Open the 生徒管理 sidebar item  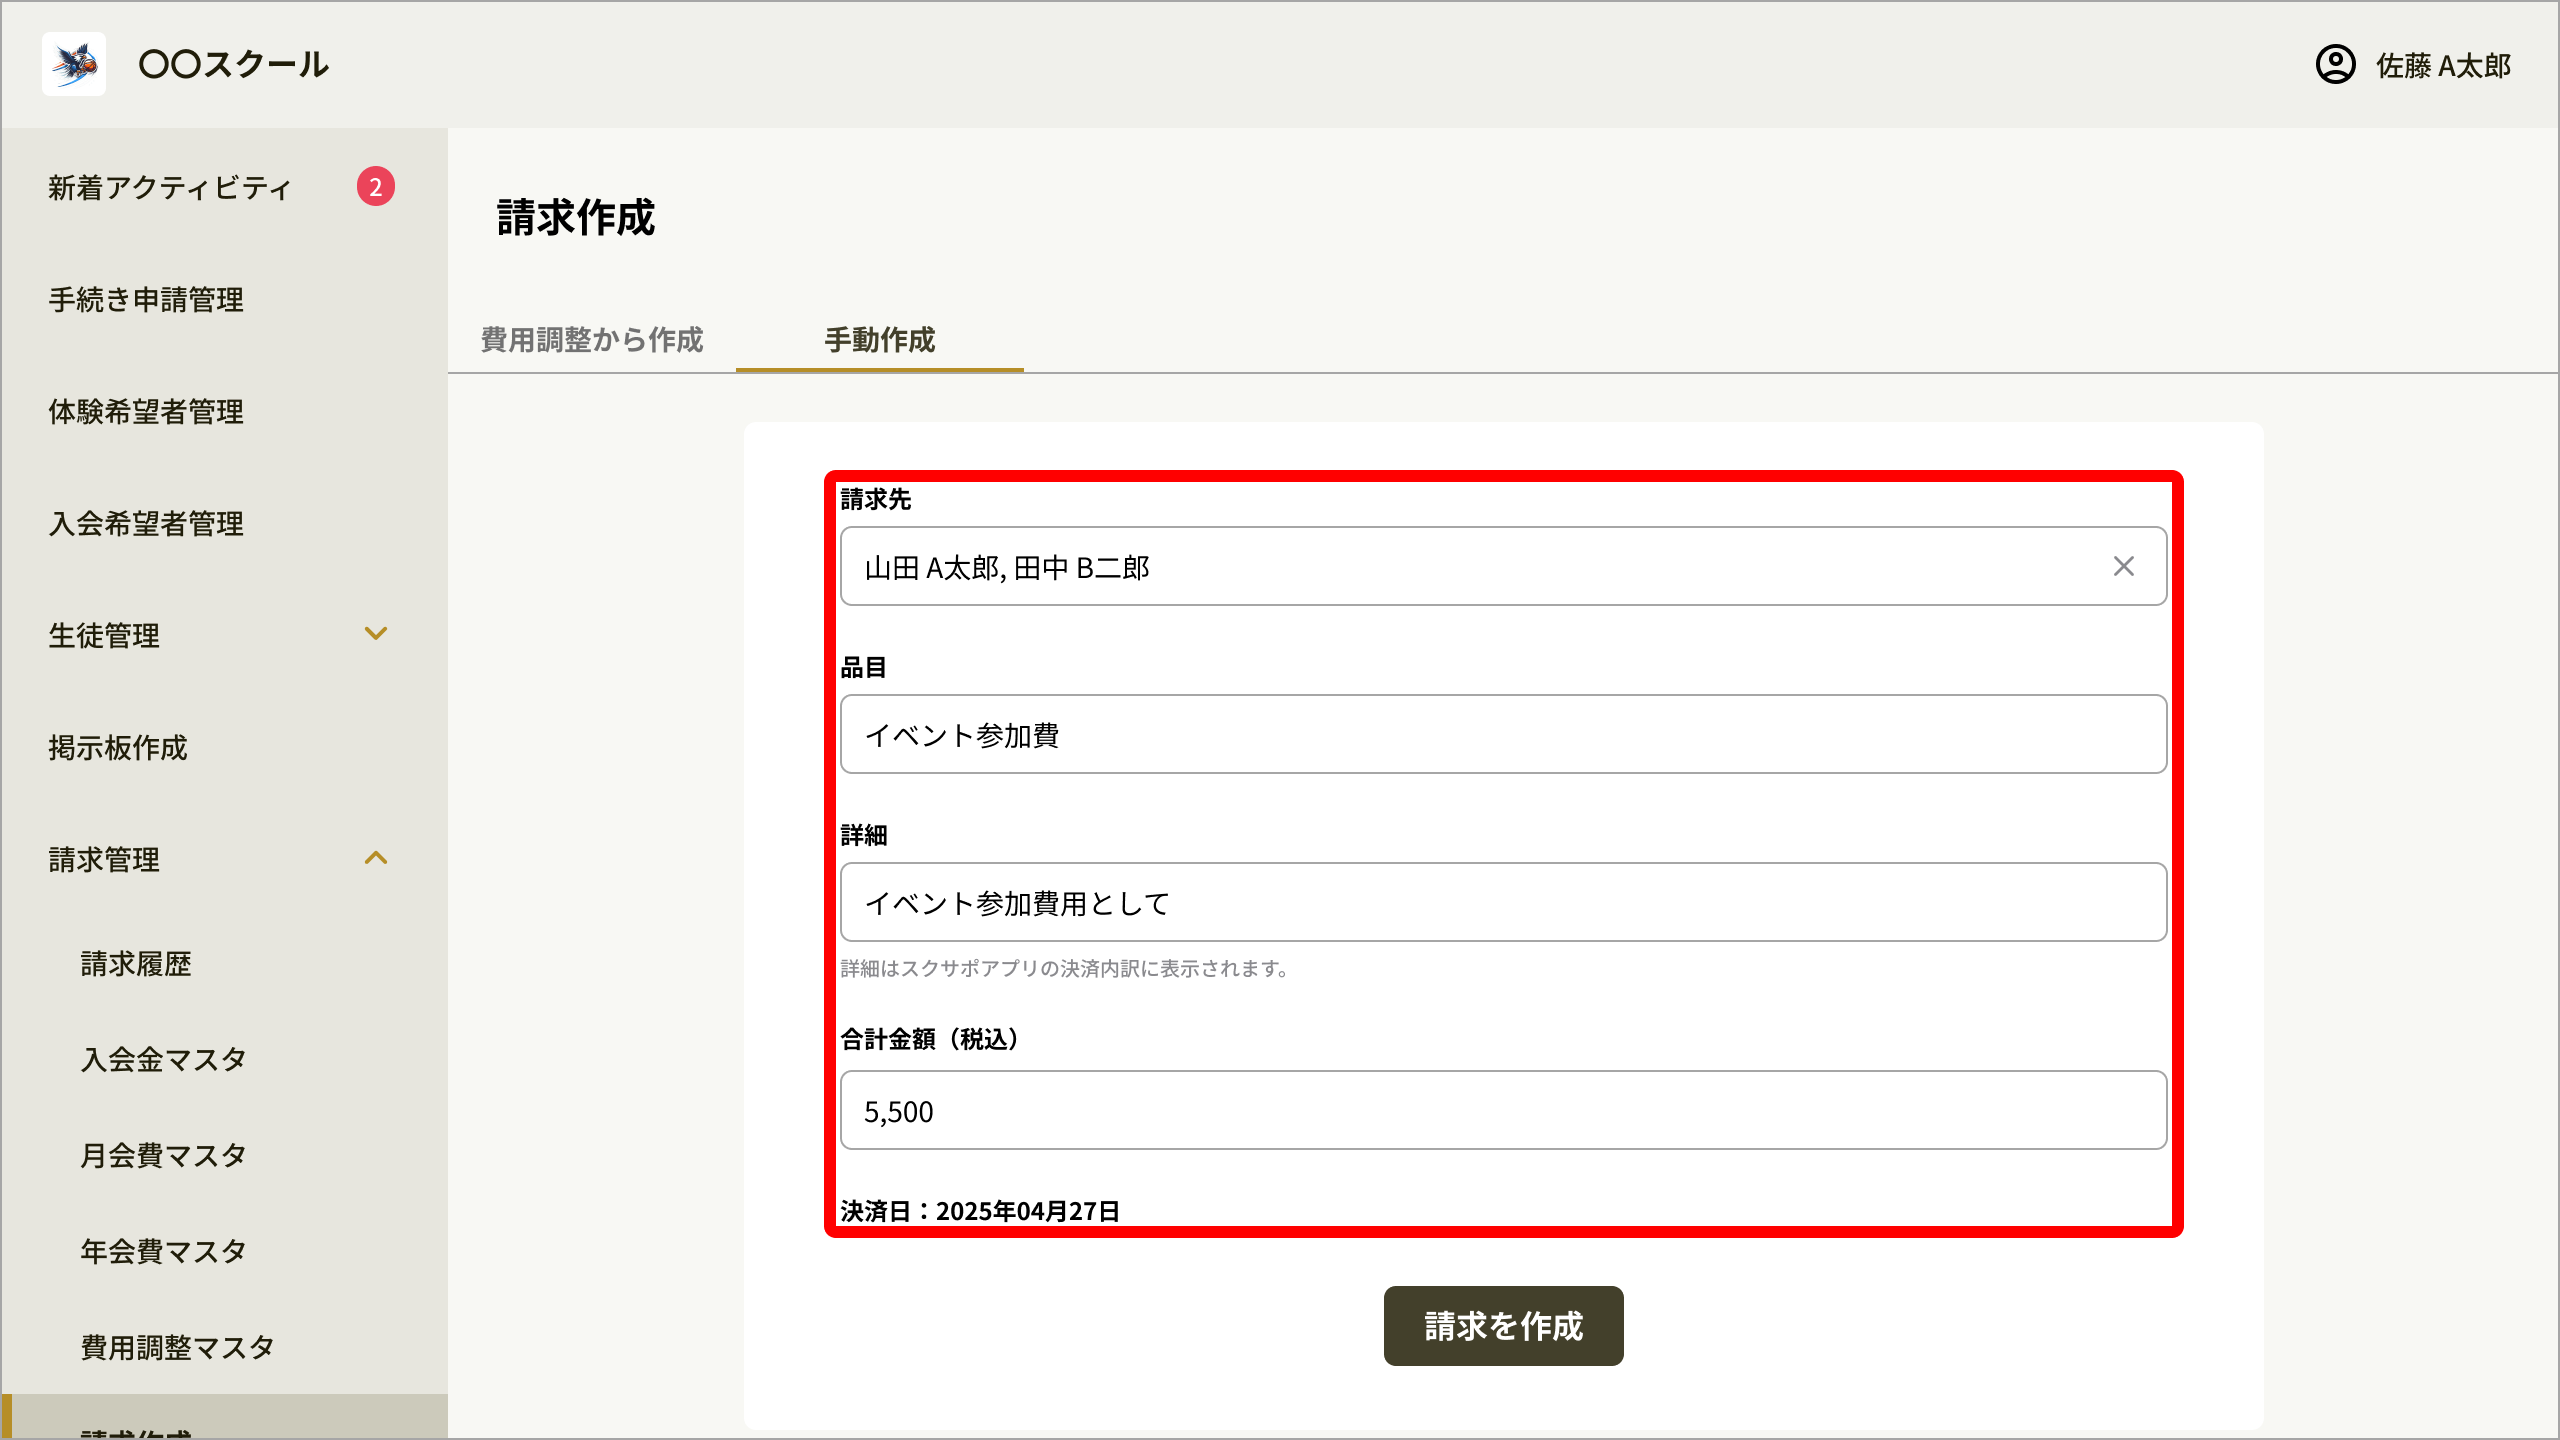tap(104, 636)
